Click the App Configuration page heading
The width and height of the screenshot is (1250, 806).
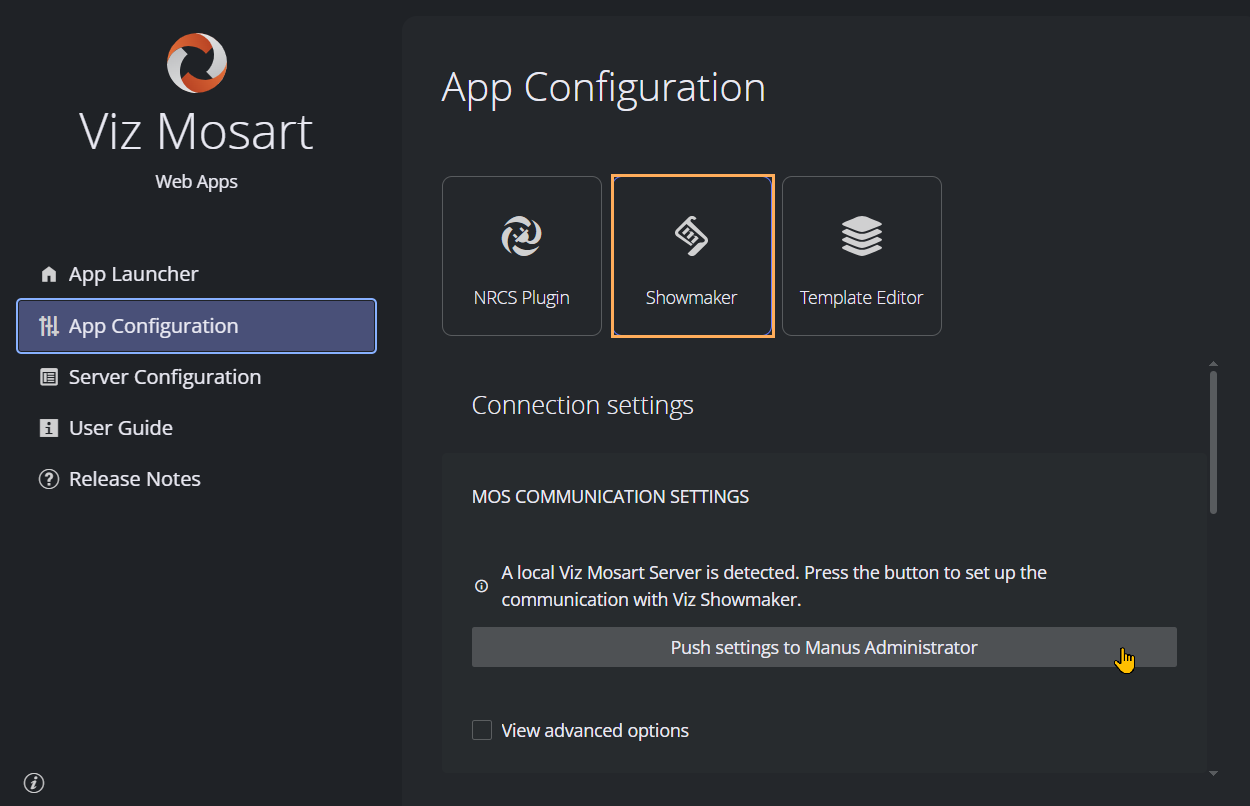pos(604,88)
